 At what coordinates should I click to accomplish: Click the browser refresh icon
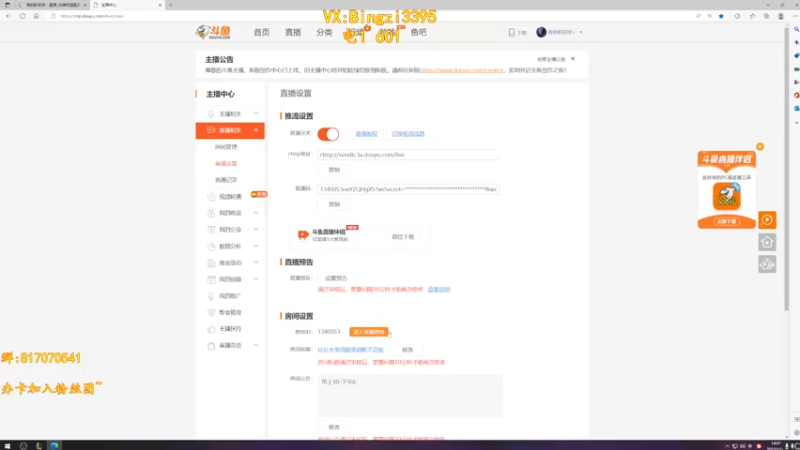(22, 16)
